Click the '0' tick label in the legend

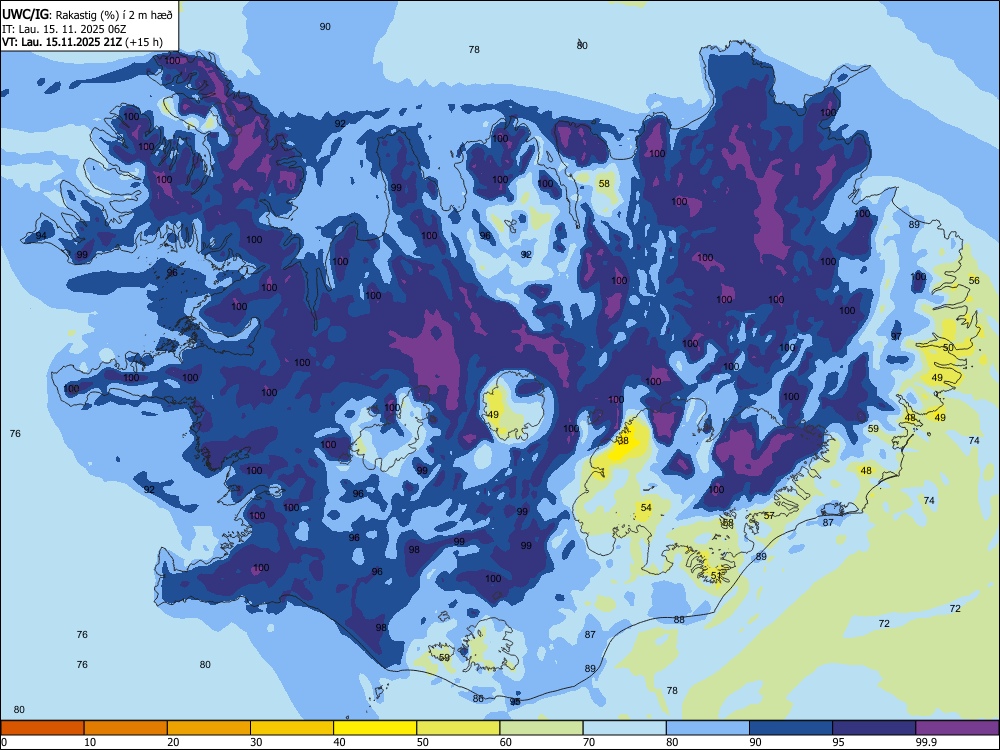[x=4, y=742]
